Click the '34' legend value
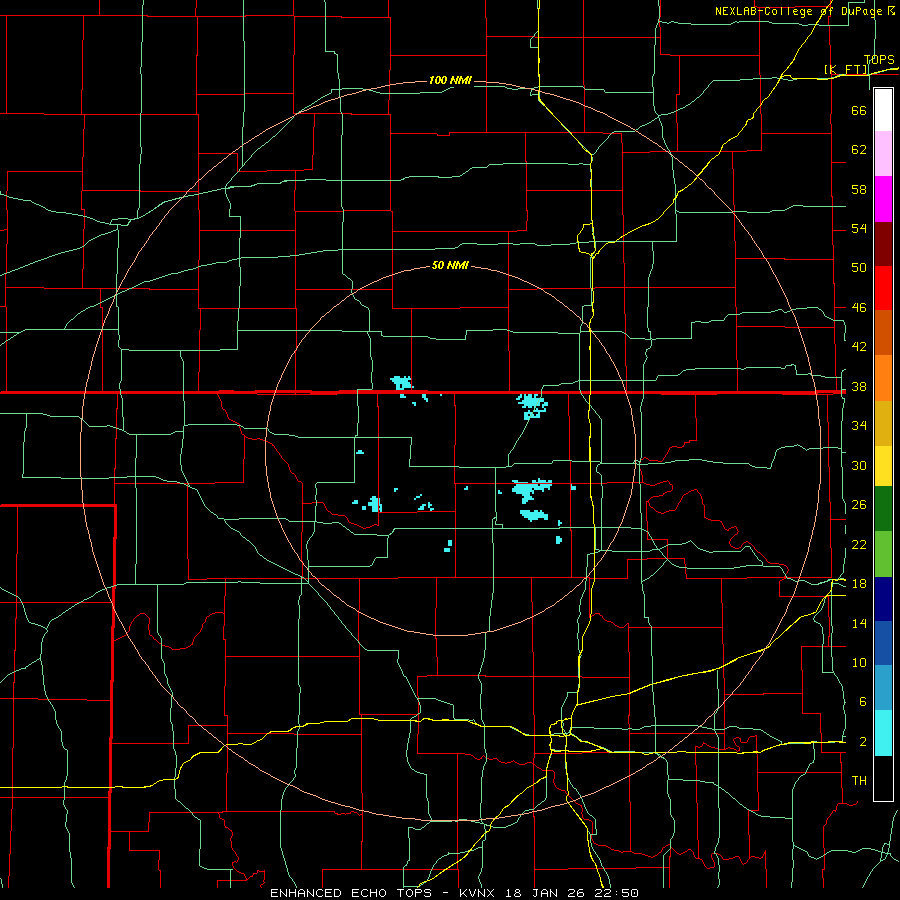Screen dimensions: 900x900 [859, 426]
